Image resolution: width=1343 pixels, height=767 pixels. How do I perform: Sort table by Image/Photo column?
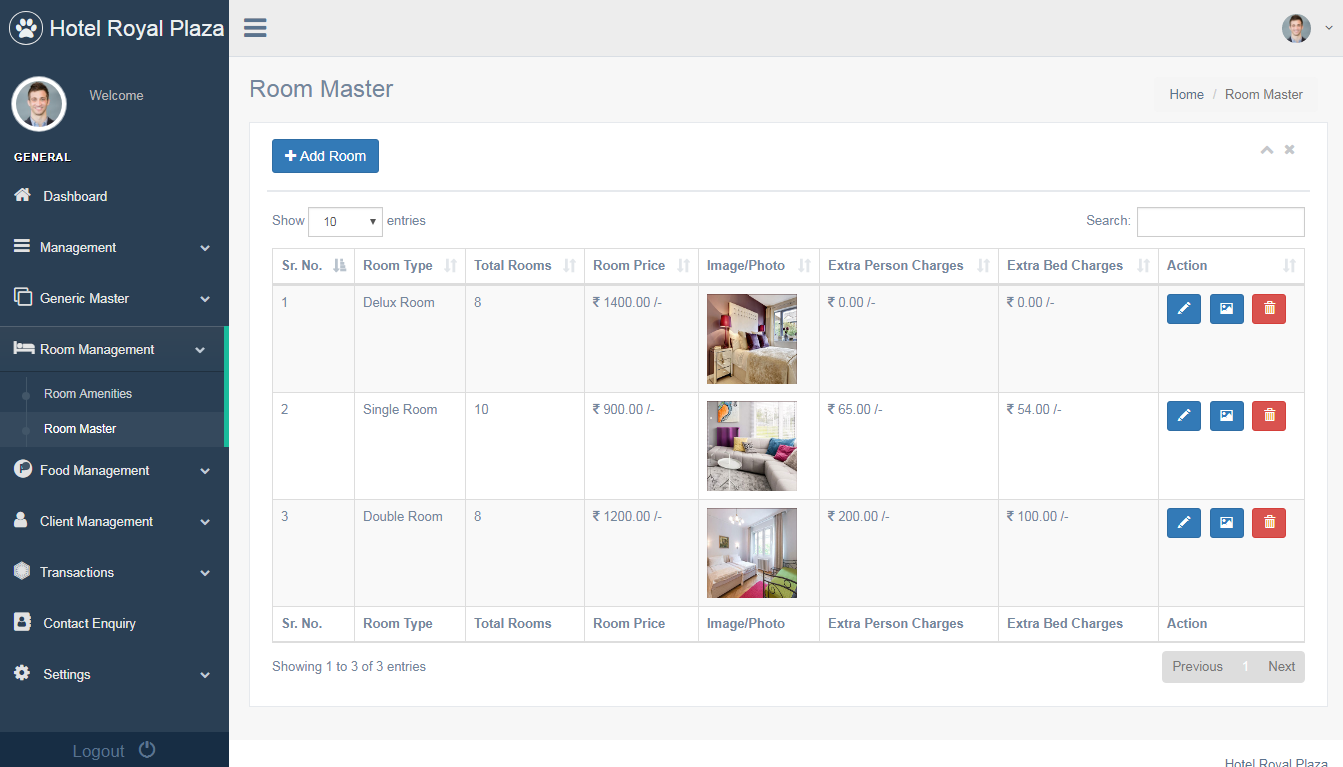[759, 266]
